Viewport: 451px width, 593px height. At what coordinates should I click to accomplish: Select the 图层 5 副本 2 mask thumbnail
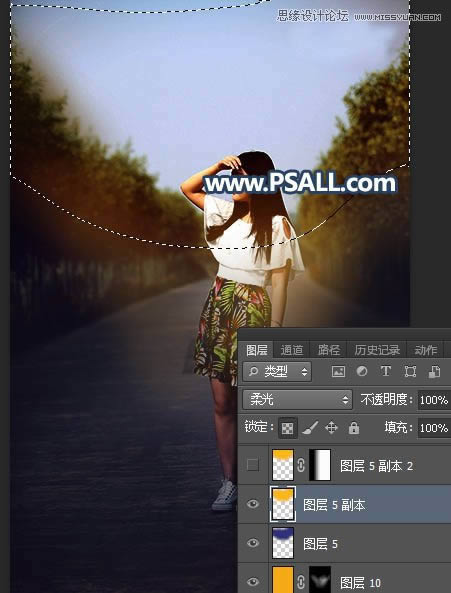(x=320, y=465)
